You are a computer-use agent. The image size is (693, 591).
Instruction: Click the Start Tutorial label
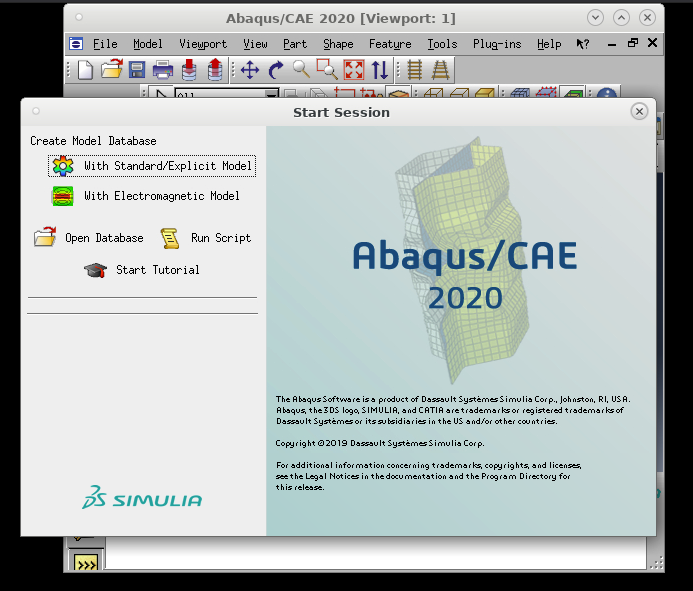pyautogui.click(x=158, y=270)
